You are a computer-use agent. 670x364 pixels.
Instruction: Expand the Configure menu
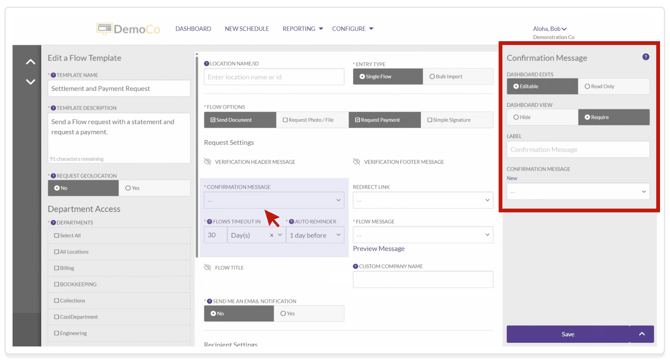tap(353, 29)
